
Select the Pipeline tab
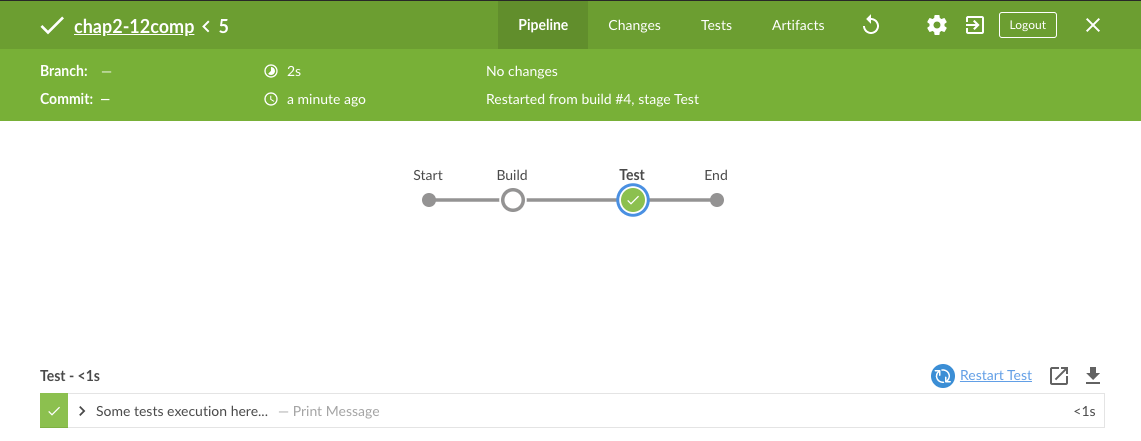(x=543, y=25)
